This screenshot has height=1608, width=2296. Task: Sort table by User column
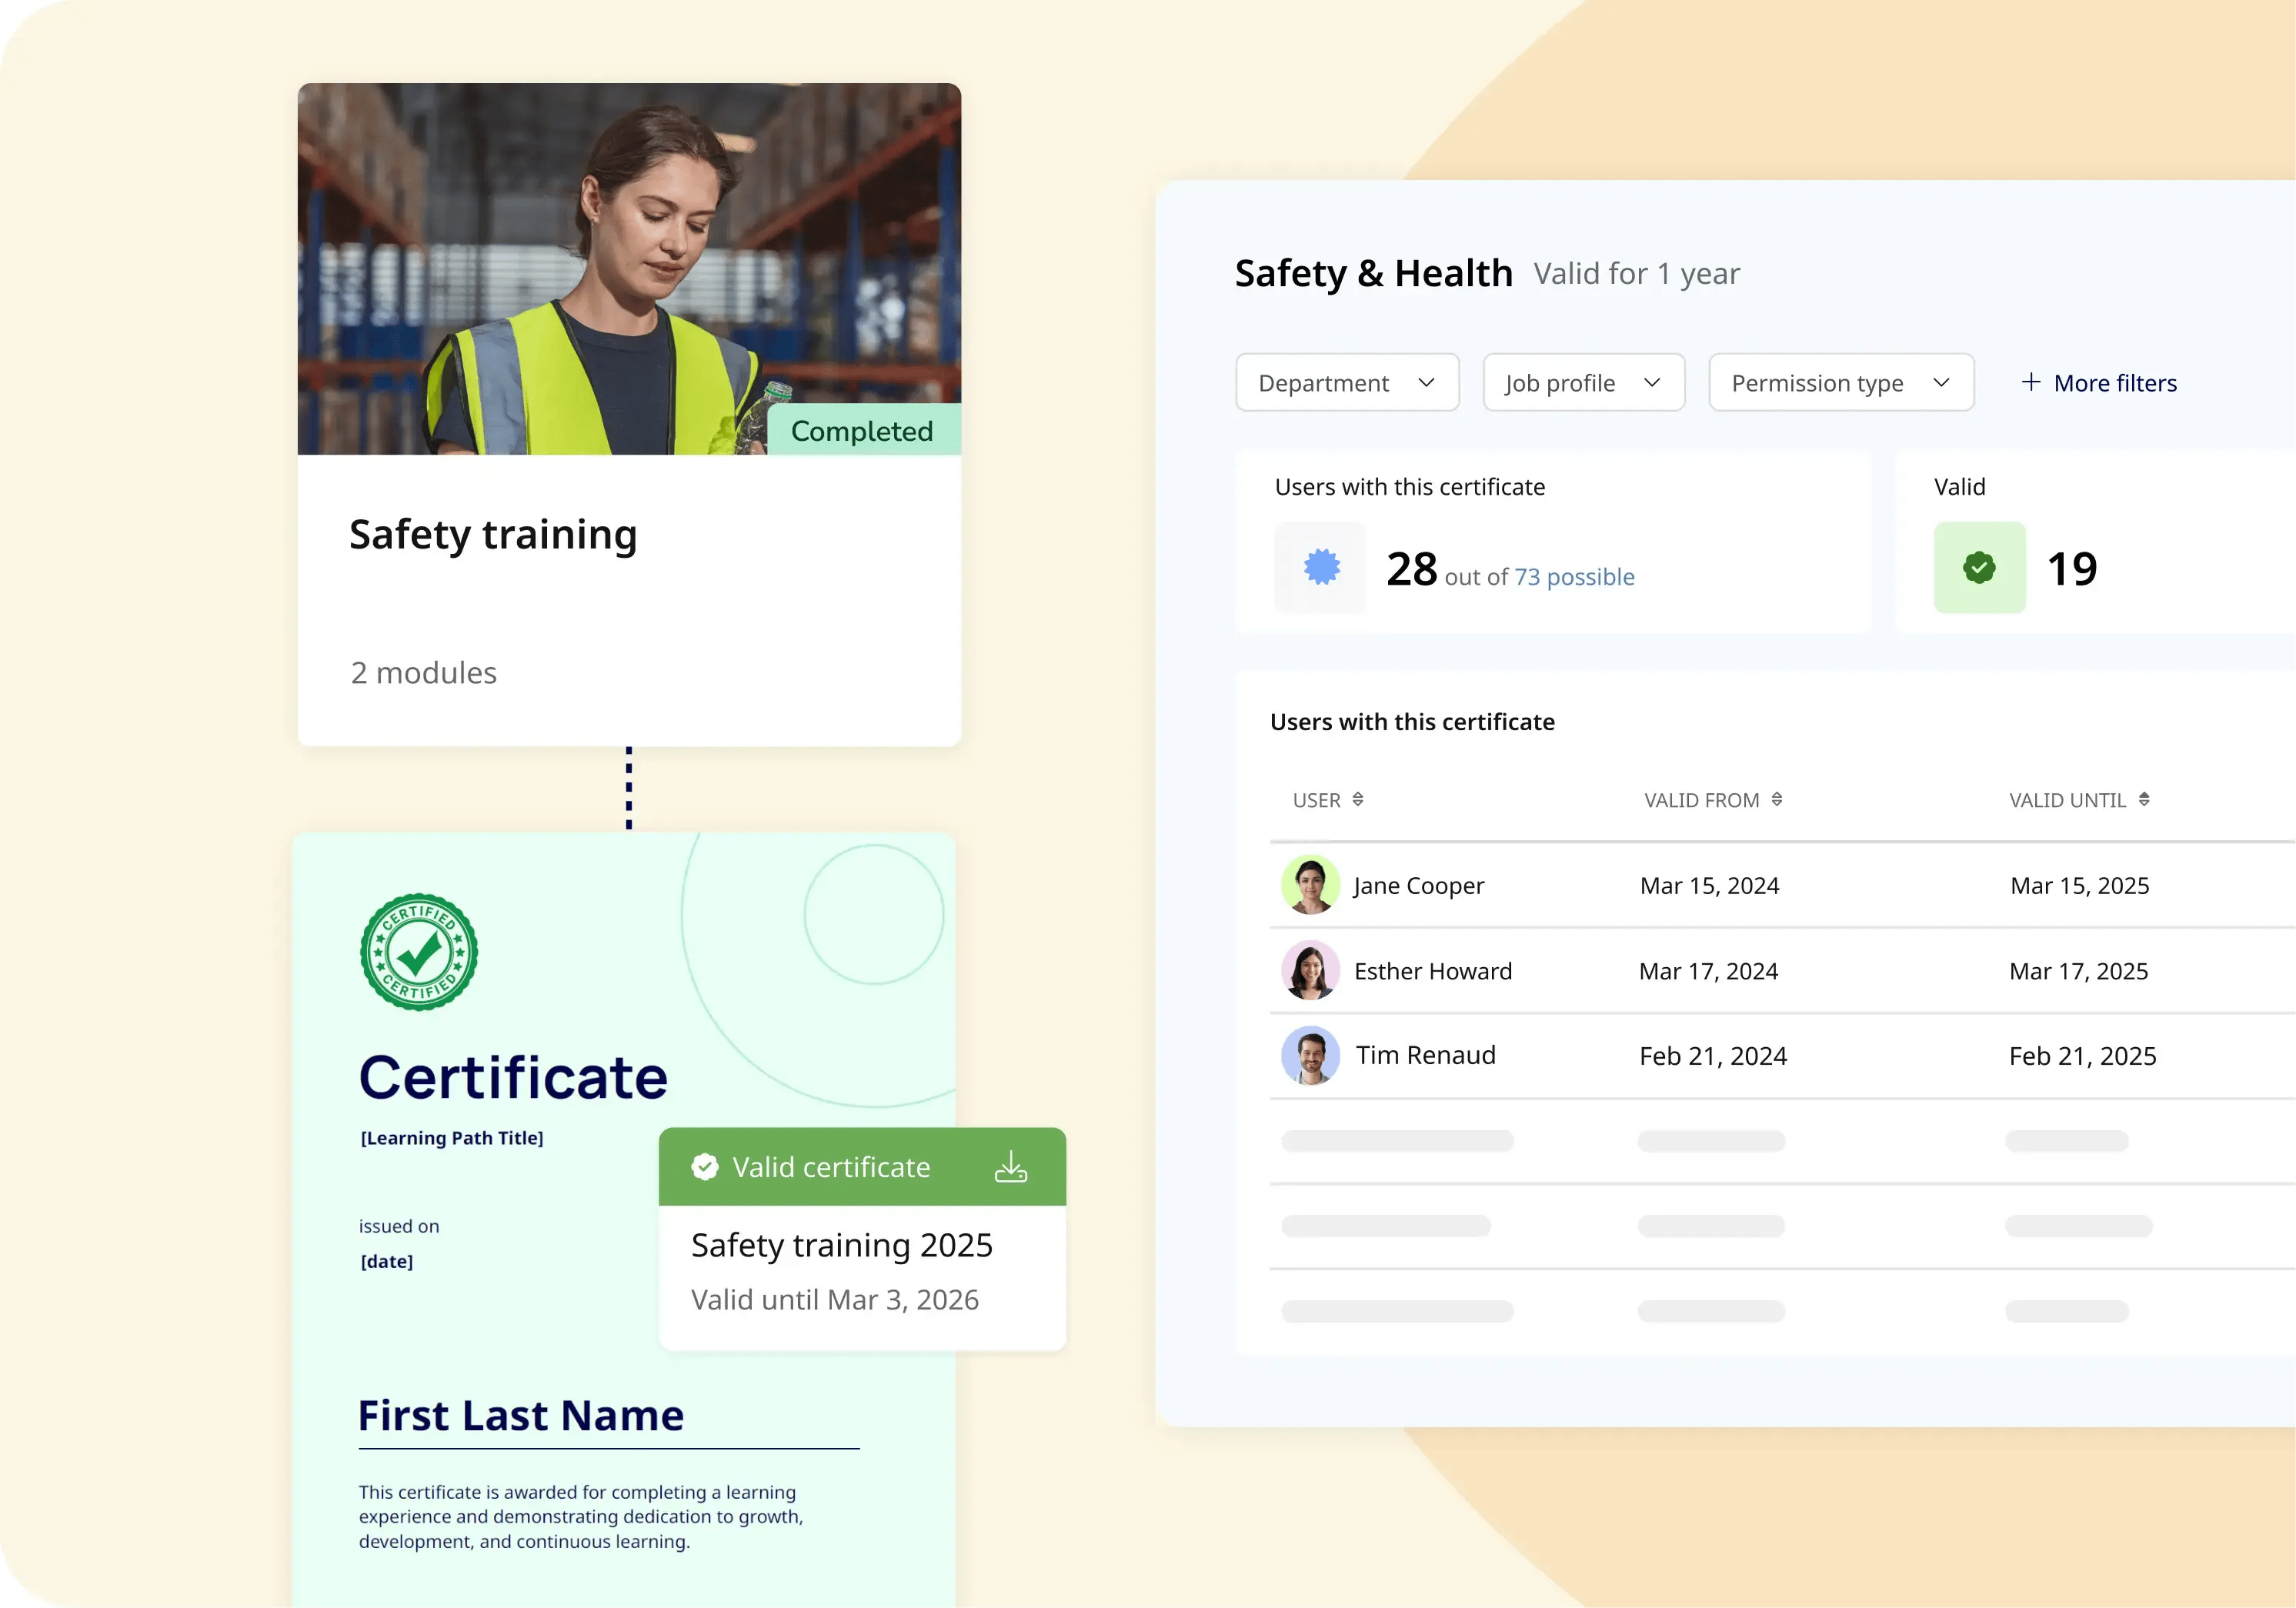click(x=1357, y=799)
